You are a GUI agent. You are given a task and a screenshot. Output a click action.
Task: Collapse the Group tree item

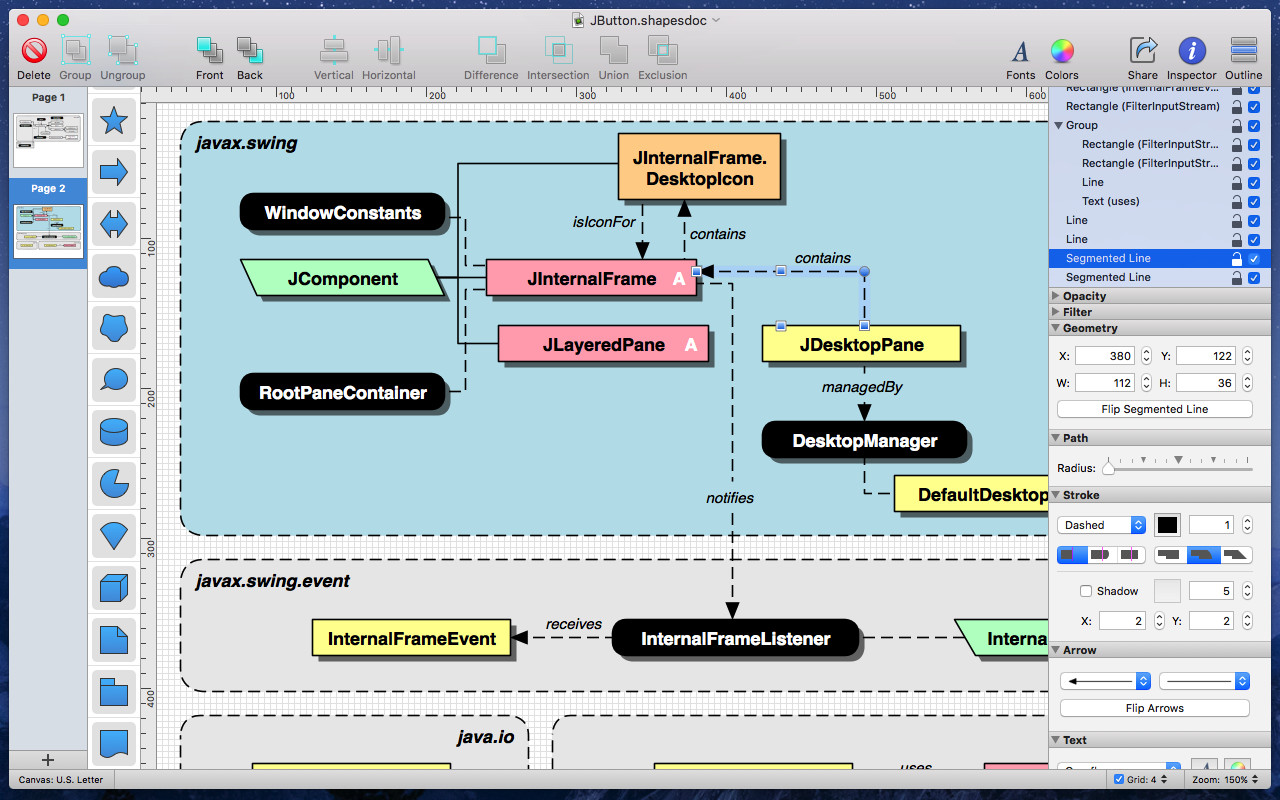[x=1058, y=125]
